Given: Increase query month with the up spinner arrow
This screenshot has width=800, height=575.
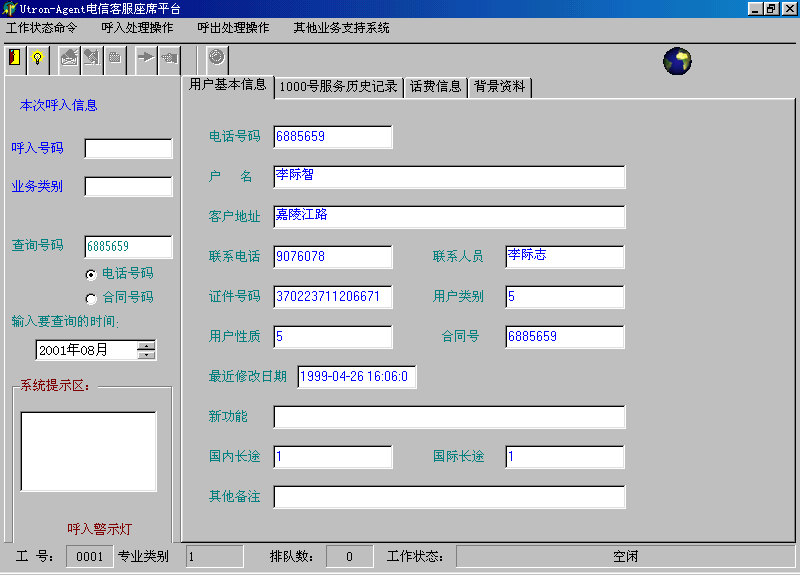Looking at the screenshot, I should [147, 346].
